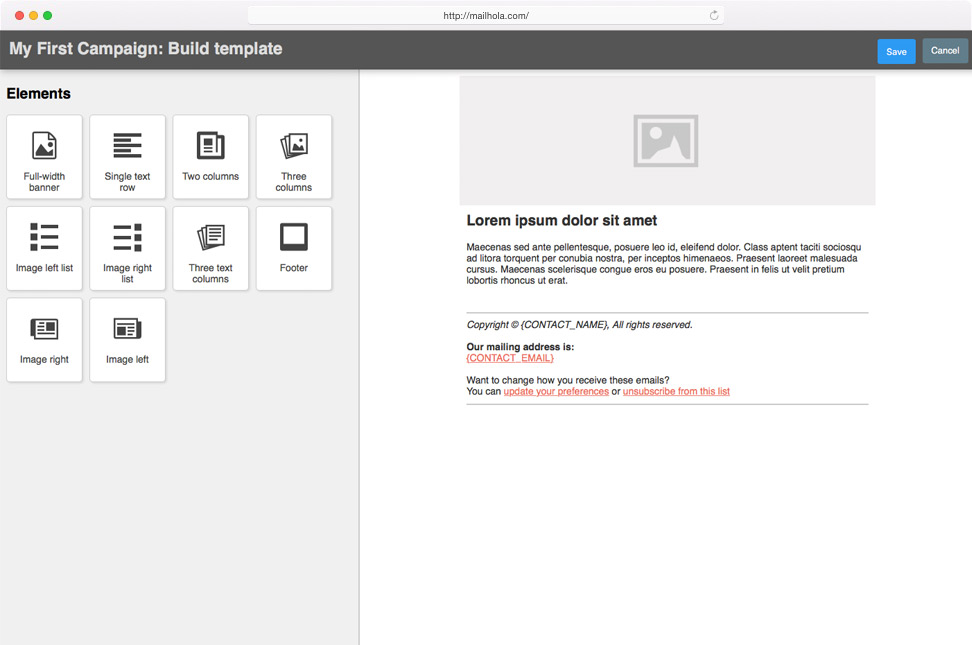Choose the Two columns element
972x645 pixels.
[x=211, y=157]
